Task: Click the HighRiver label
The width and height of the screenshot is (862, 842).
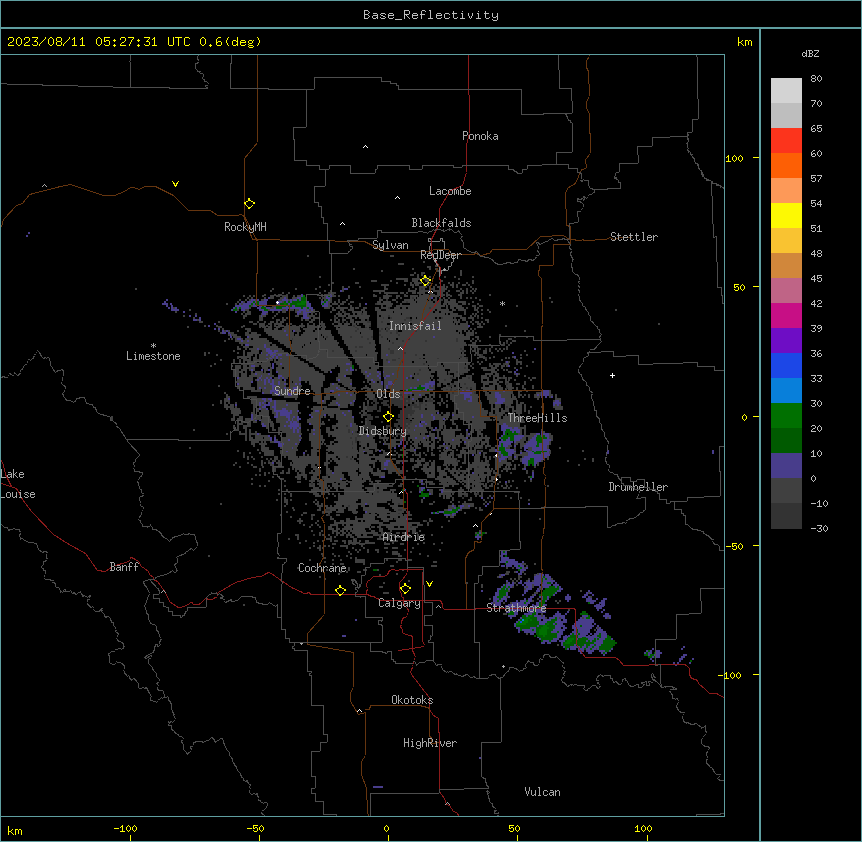Action: click(430, 743)
